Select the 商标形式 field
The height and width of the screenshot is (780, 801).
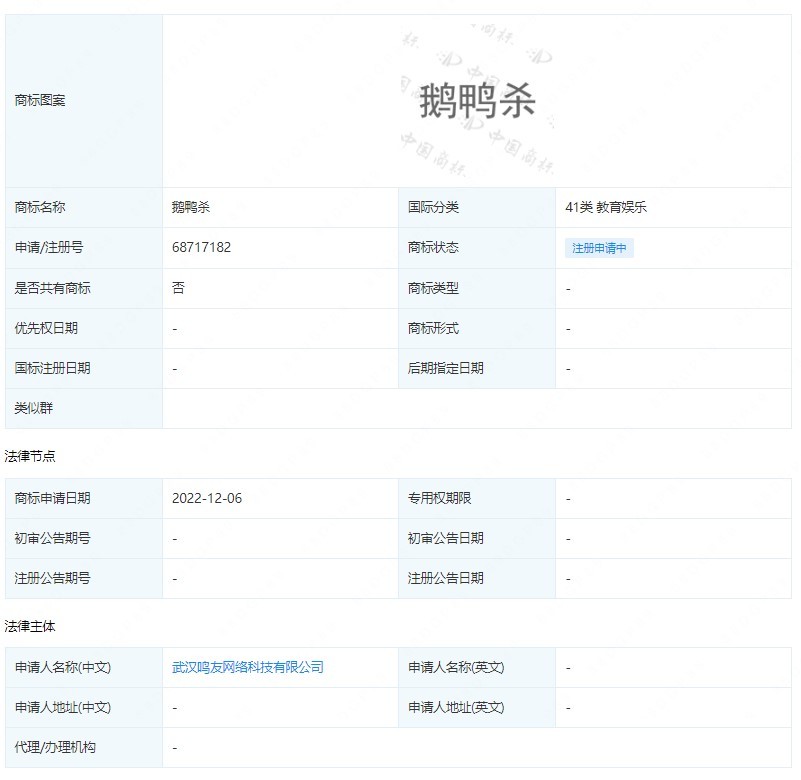[x=432, y=328]
